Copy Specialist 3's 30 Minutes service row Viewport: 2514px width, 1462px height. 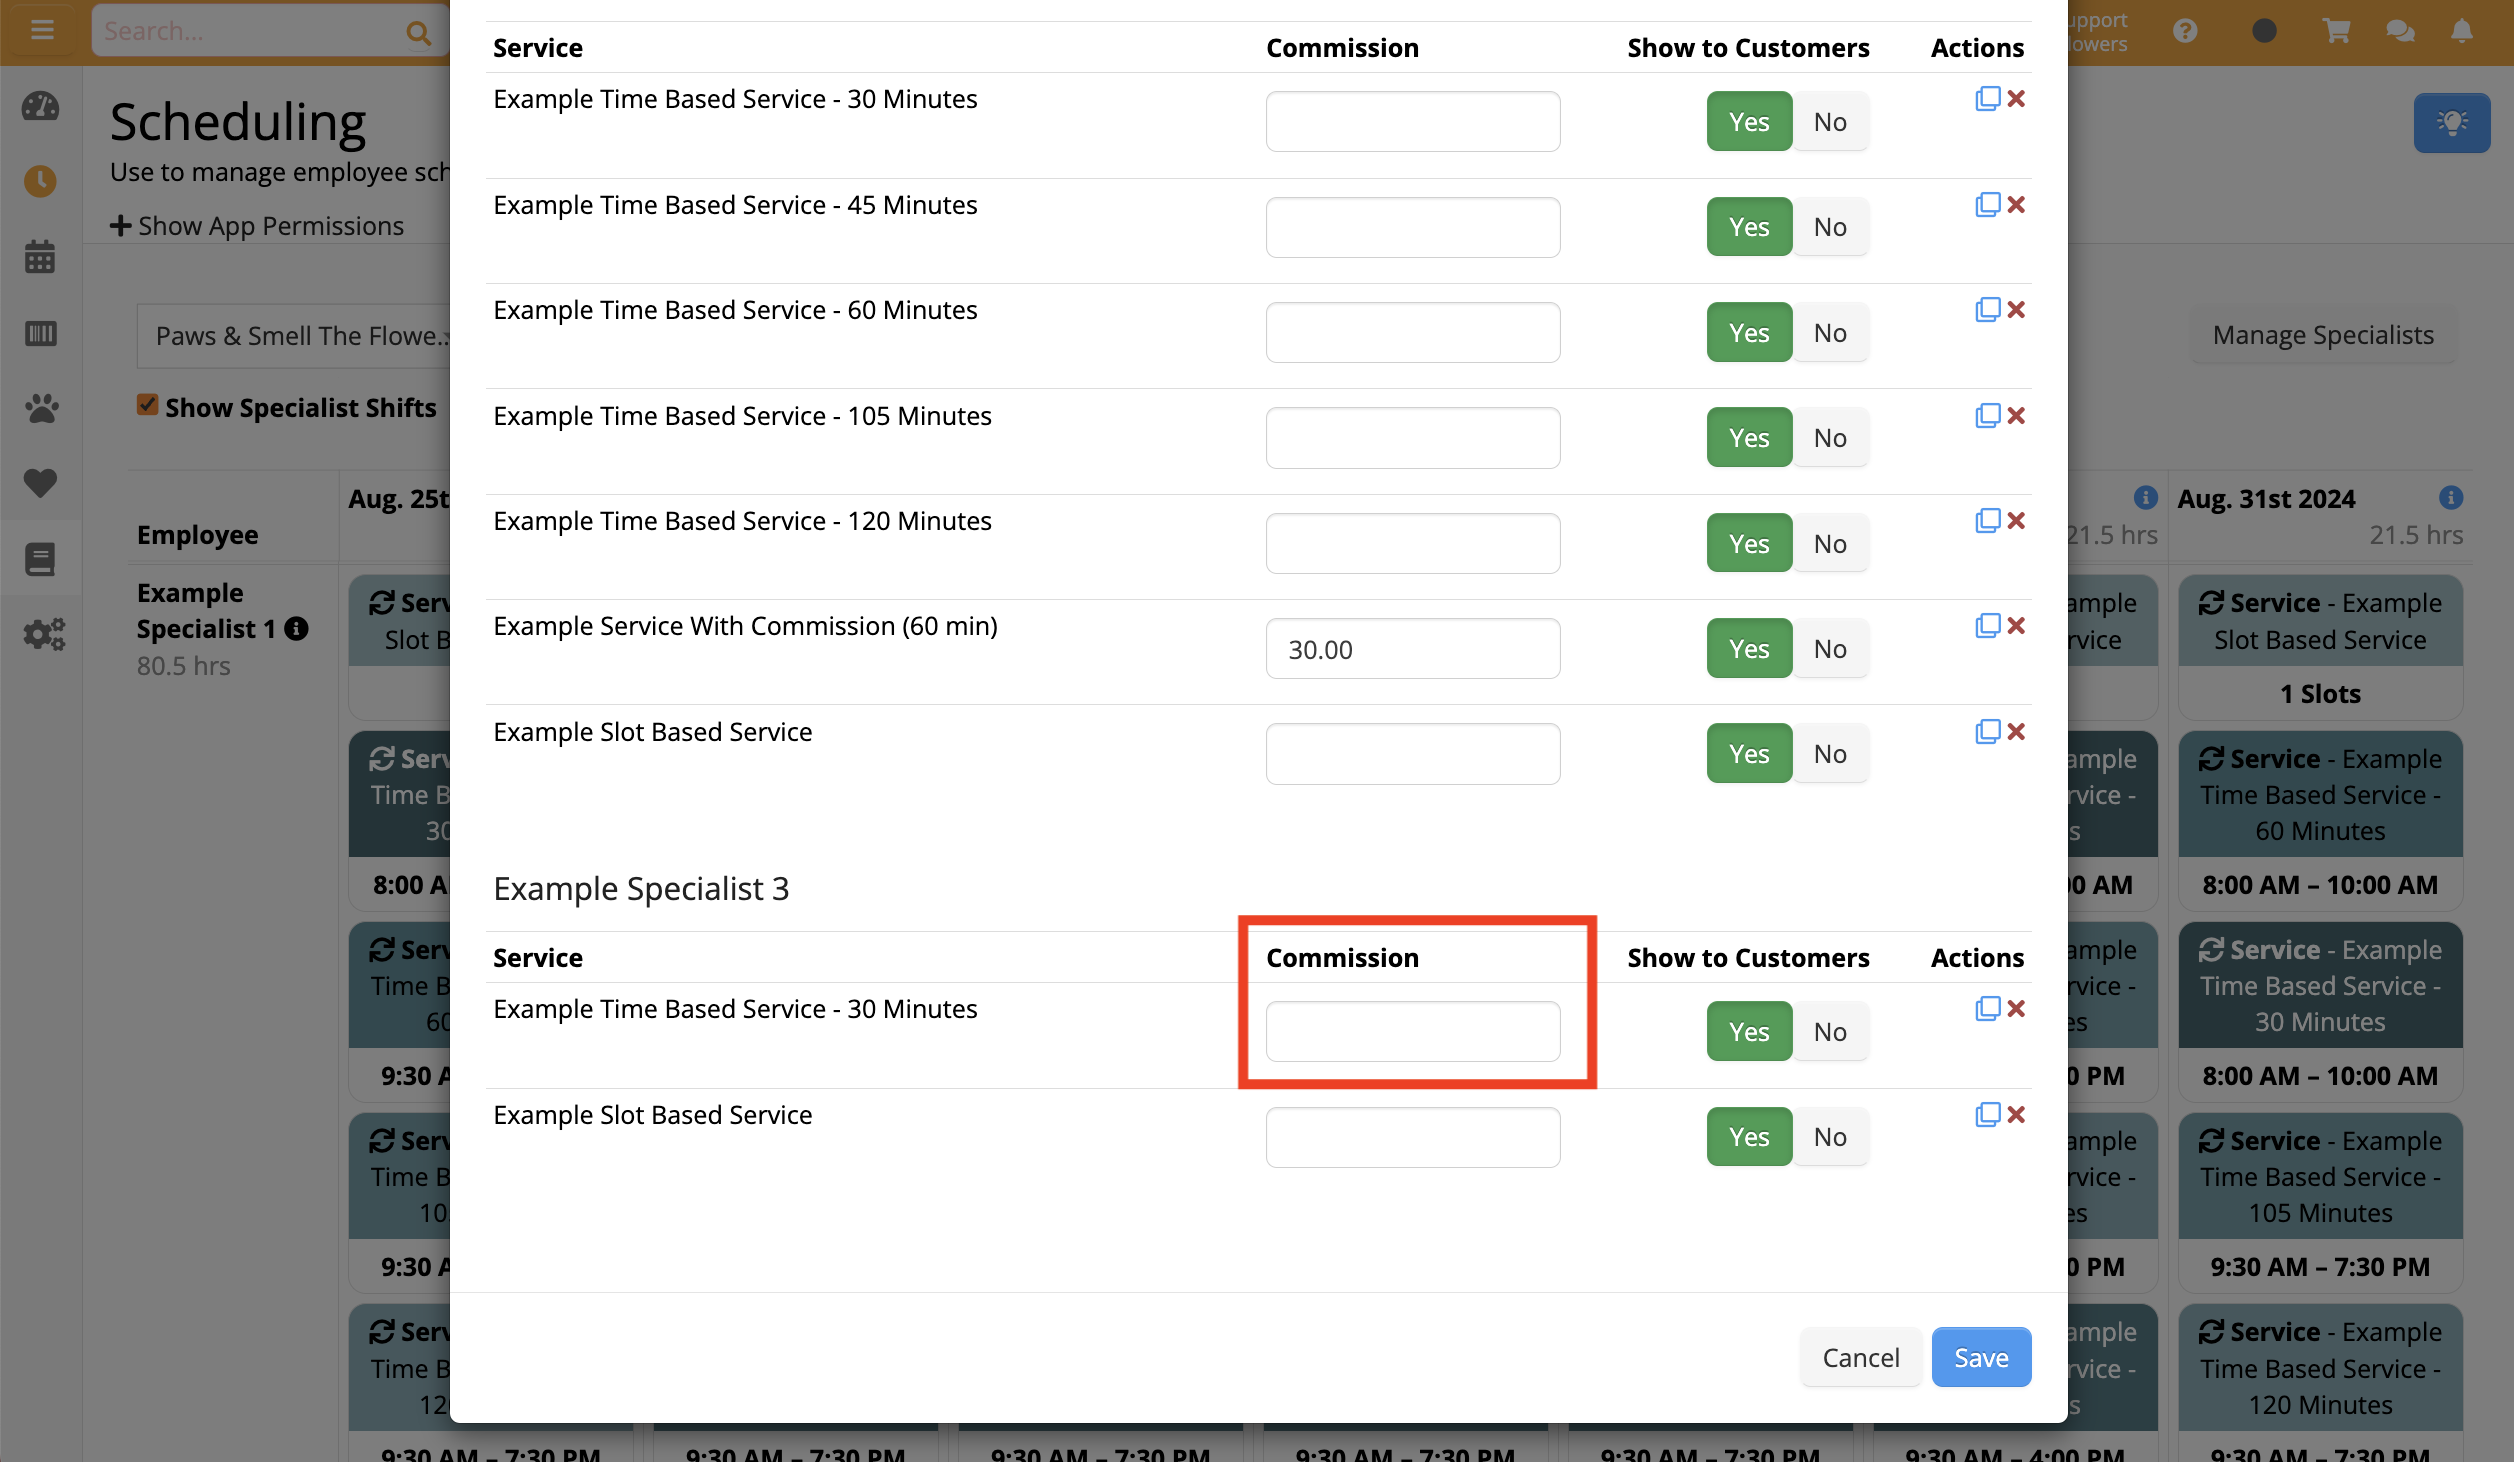1987,1009
